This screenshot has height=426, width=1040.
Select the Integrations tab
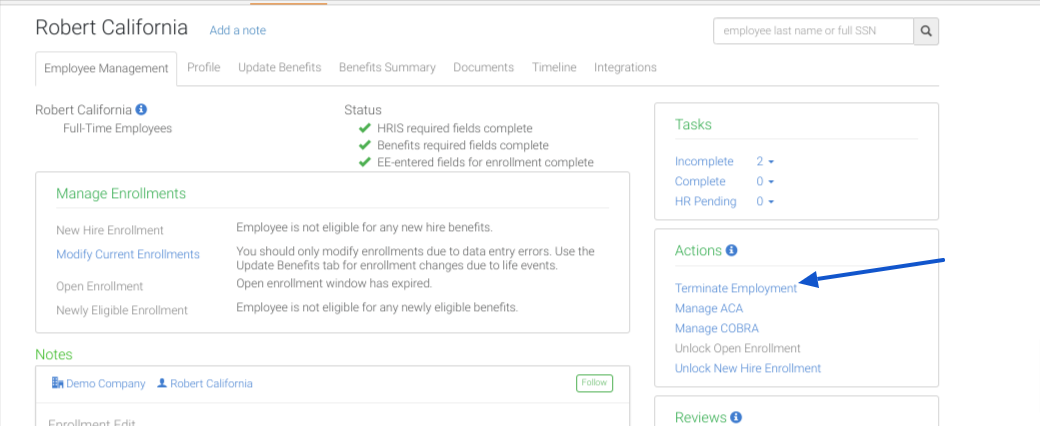[625, 67]
